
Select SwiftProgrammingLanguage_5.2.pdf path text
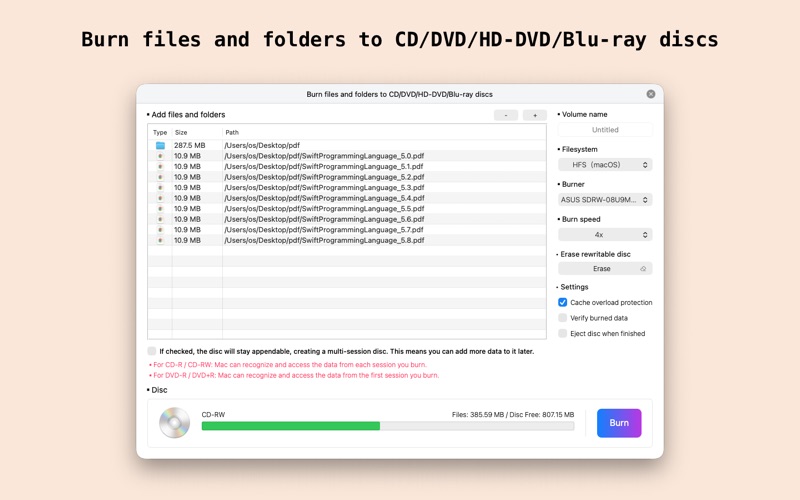coord(324,177)
